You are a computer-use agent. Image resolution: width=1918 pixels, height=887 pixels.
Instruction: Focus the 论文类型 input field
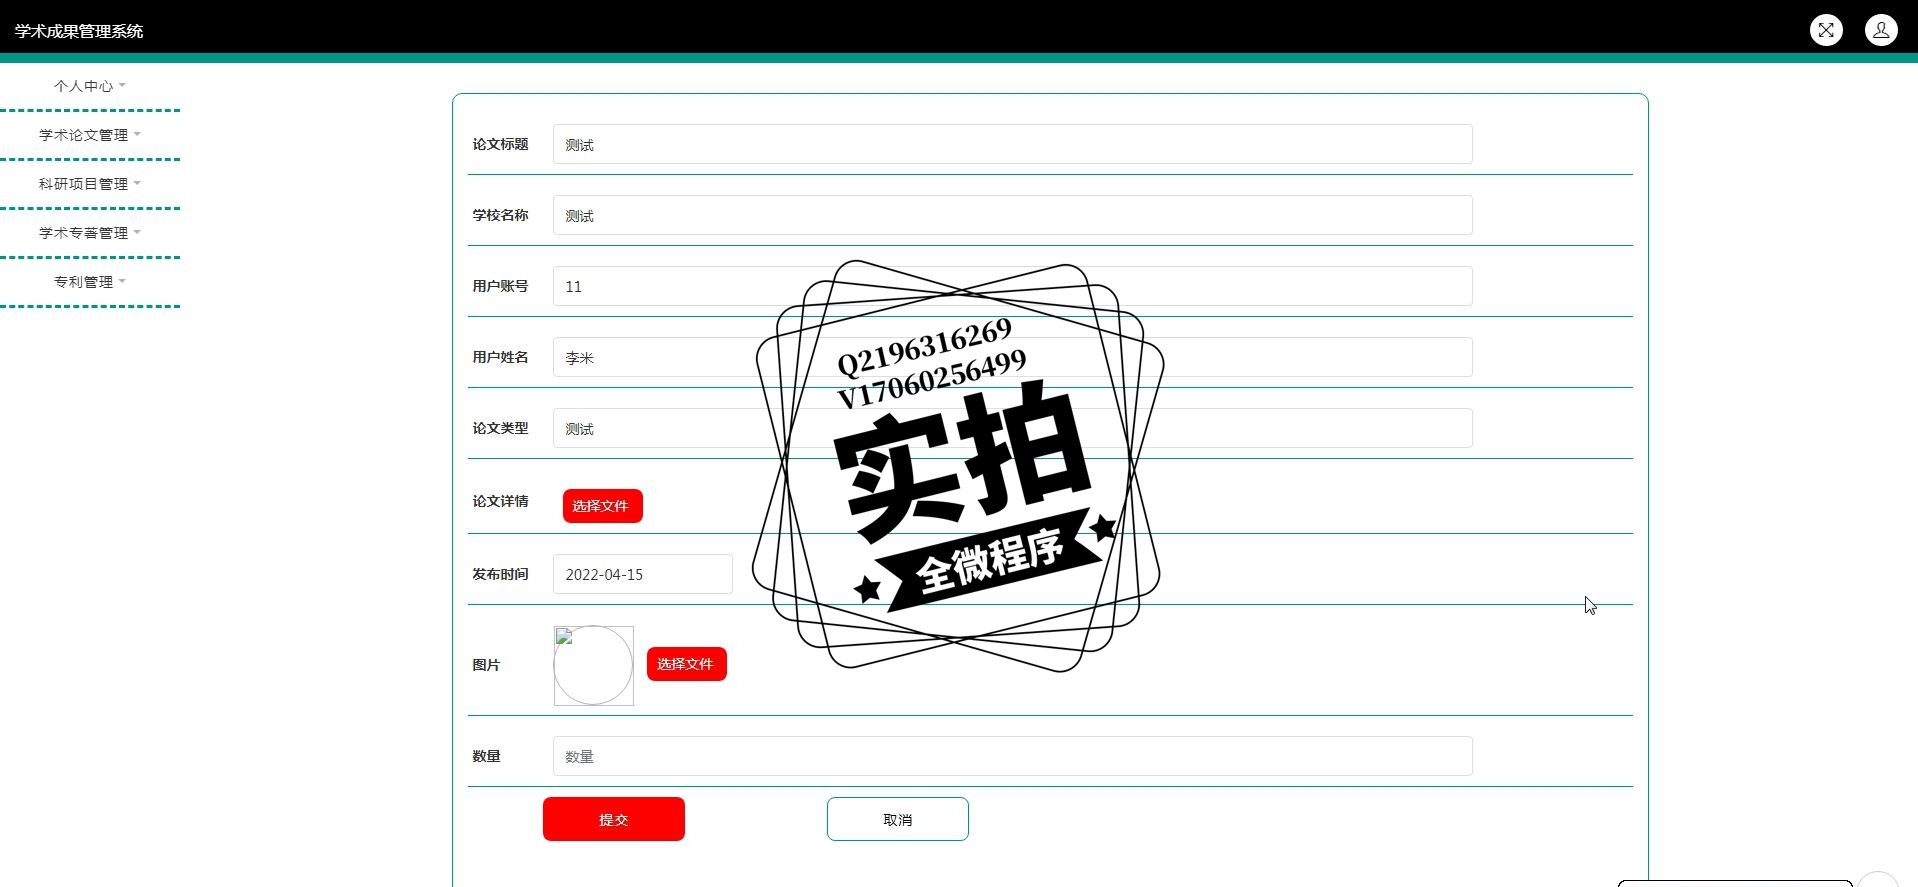tap(1012, 428)
